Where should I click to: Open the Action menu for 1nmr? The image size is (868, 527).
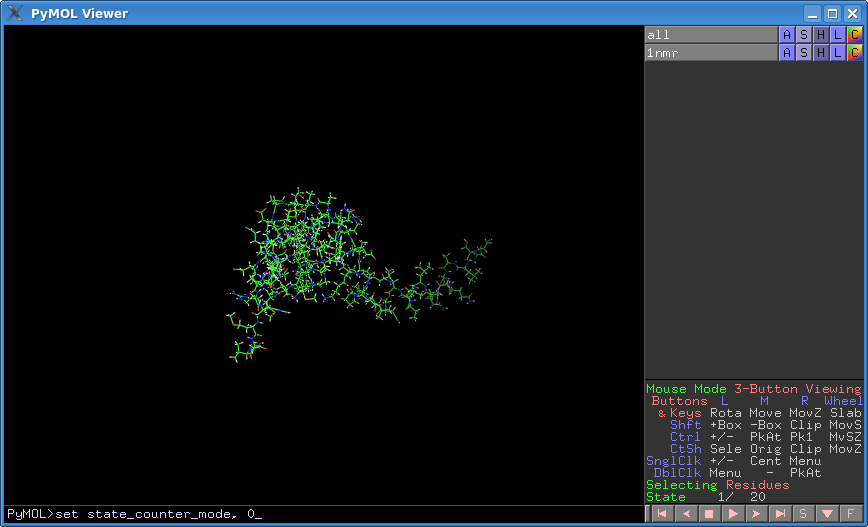click(787, 52)
